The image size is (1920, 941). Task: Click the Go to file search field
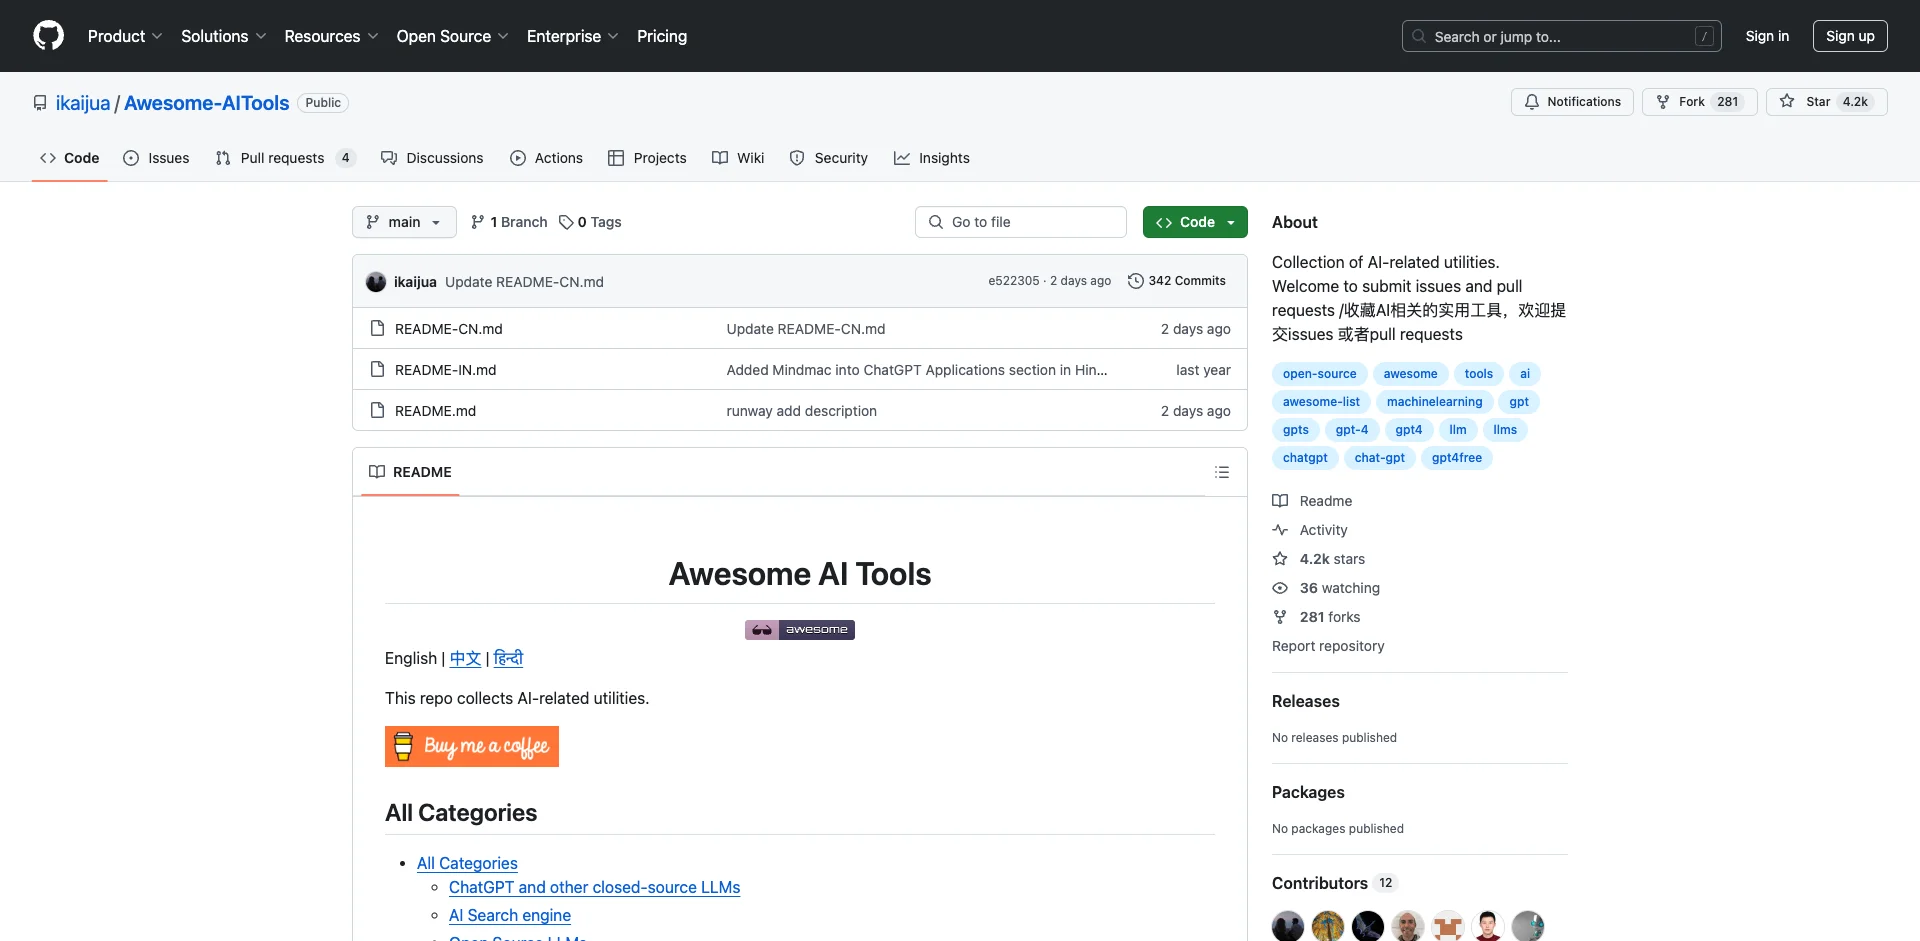(x=1021, y=222)
